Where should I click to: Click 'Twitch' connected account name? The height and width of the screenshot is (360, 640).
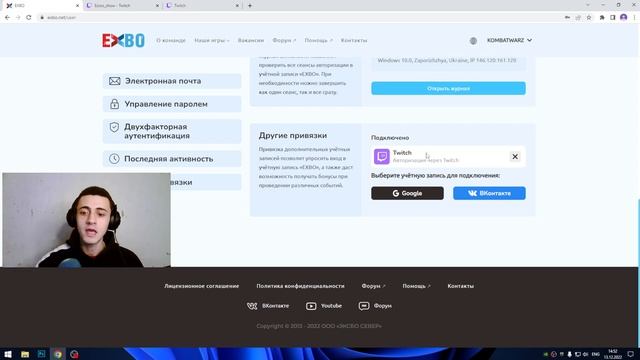pos(402,153)
